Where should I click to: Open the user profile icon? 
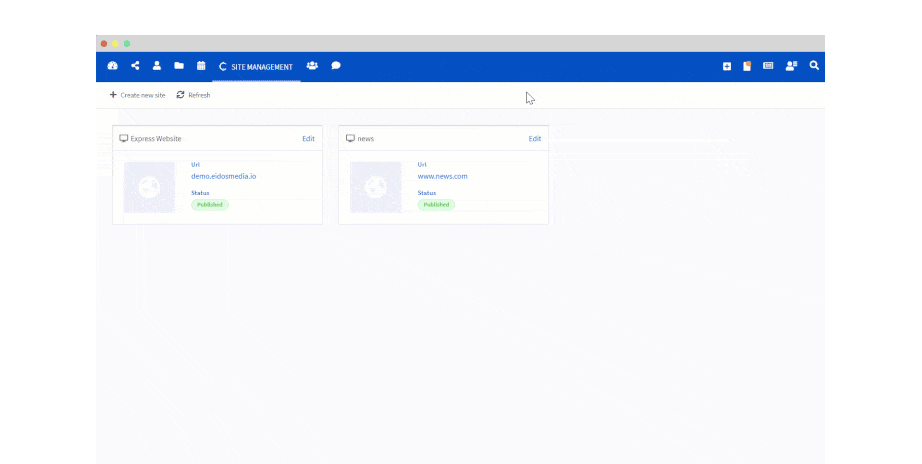[x=157, y=66]
